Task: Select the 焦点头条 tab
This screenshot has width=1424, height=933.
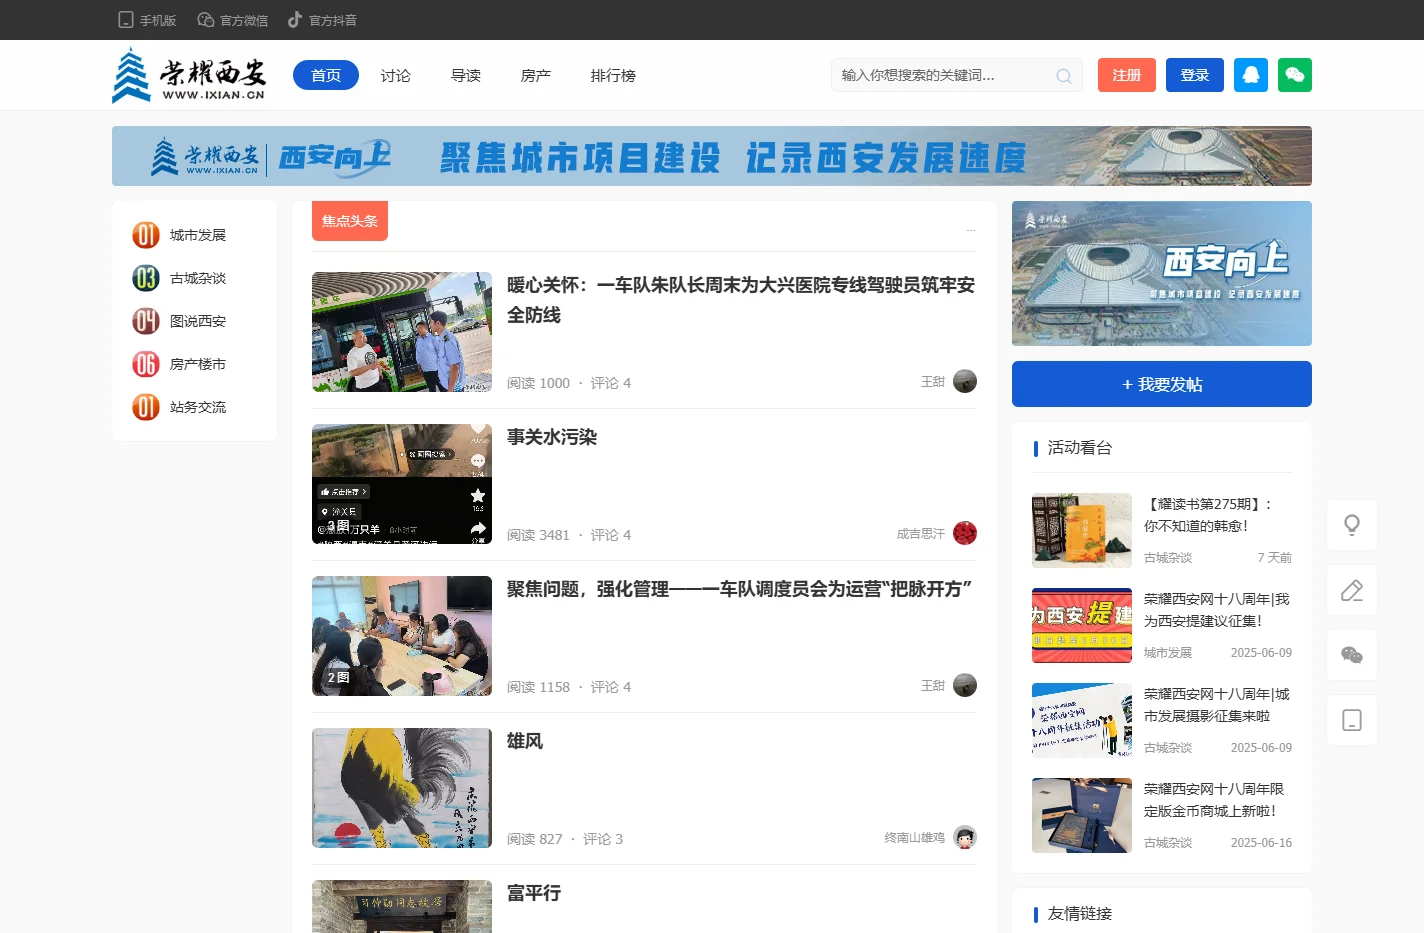Action: pyautogui.click(x=350, y=221)
